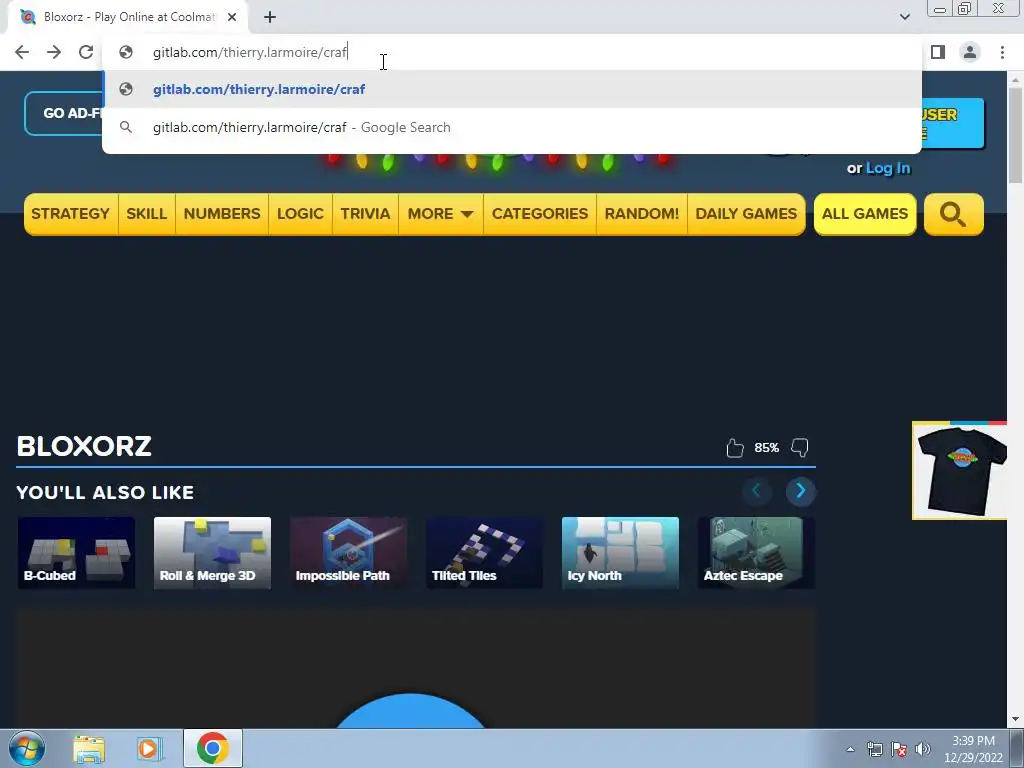Show hidden system tray icons
This screenshot has width=1024, height=768.
pos(850,749)
